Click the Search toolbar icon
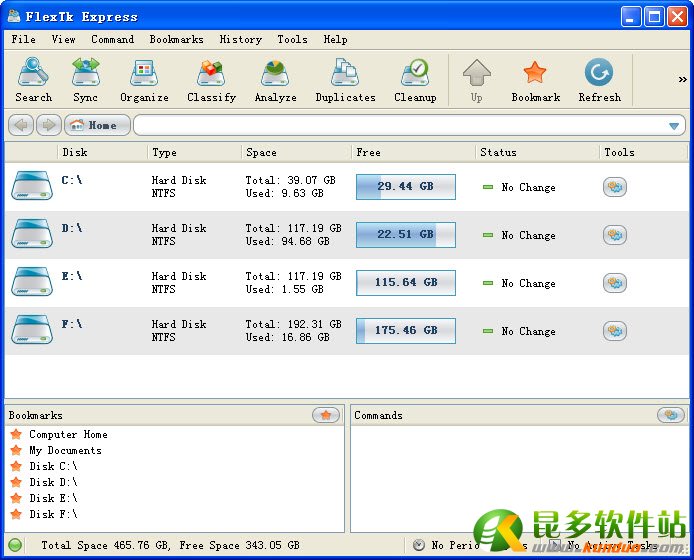This screenshot has height=560, width=694. click(x=33, y=79)
